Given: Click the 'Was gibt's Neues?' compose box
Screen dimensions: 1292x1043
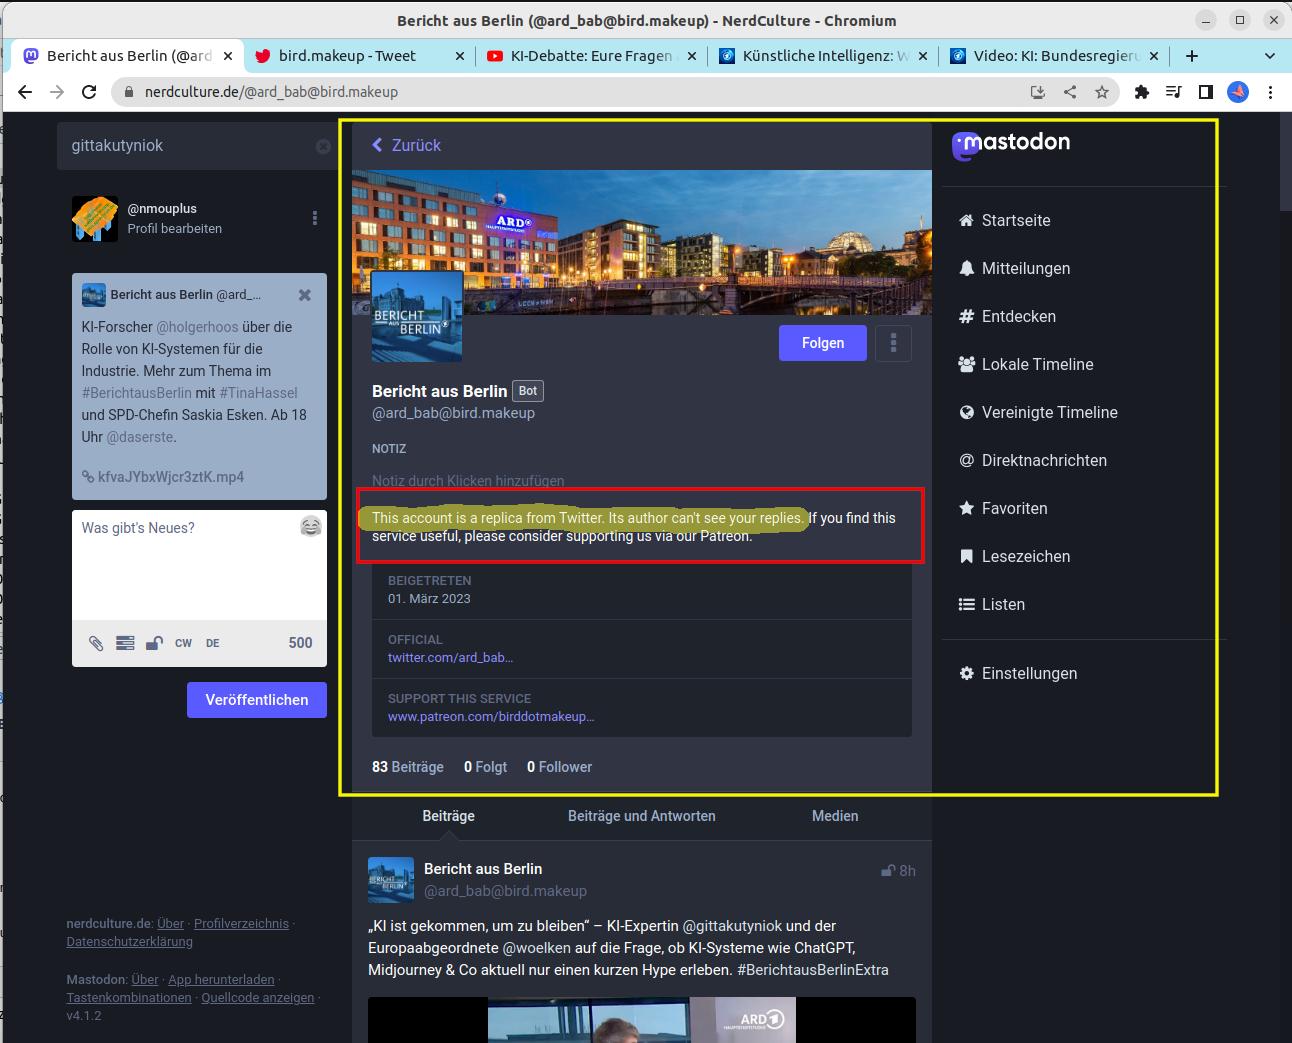Looking at the screenshot, I should point(199,565).
